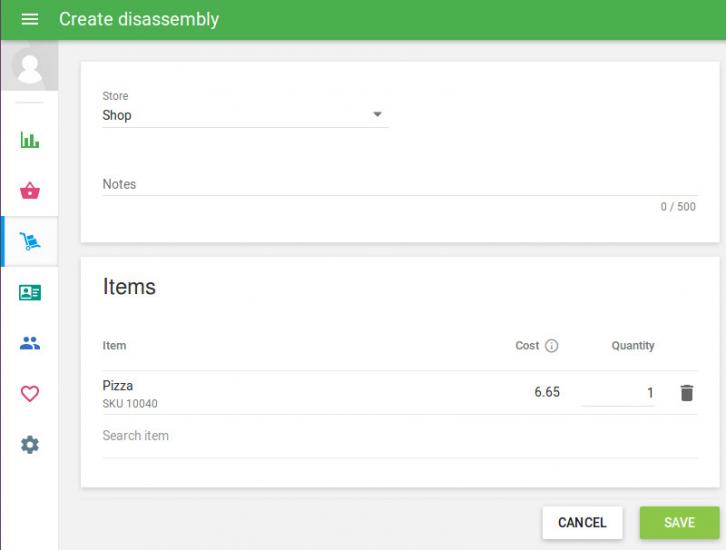Select the inventory hand truck icon

point(30,242)
